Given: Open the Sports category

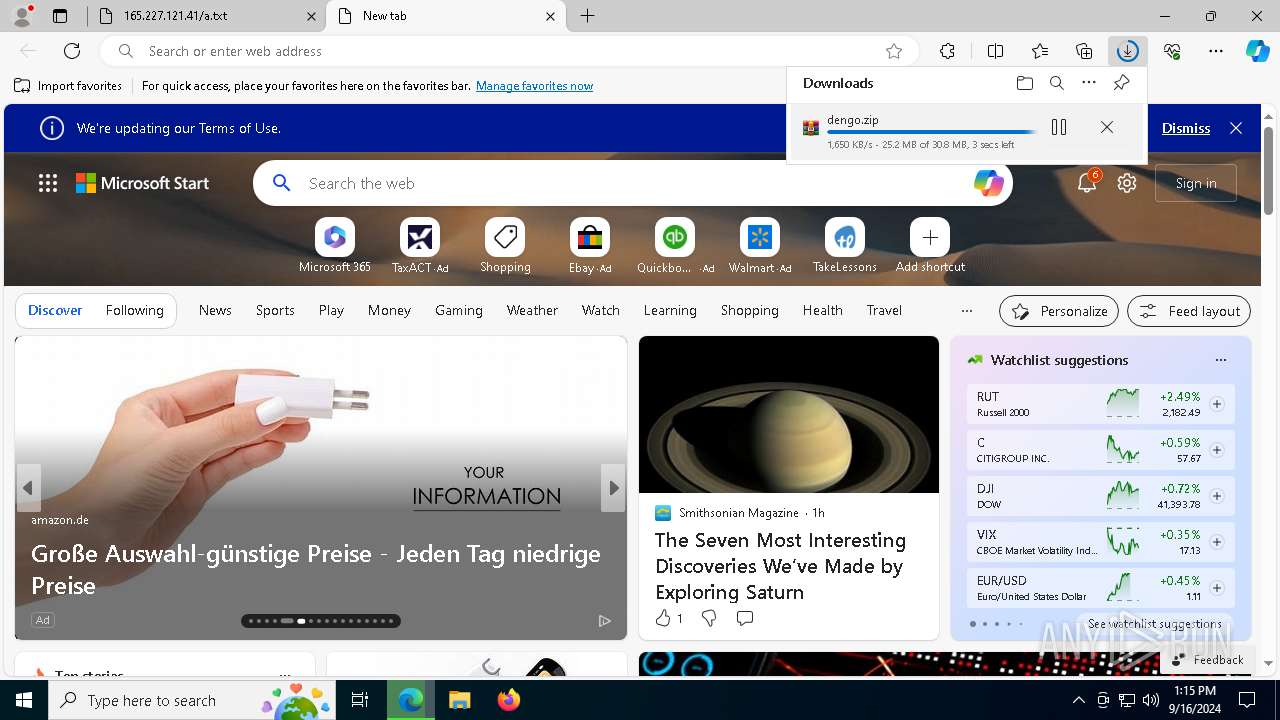Looking at the screenshot, I should (x=275, y=310).
